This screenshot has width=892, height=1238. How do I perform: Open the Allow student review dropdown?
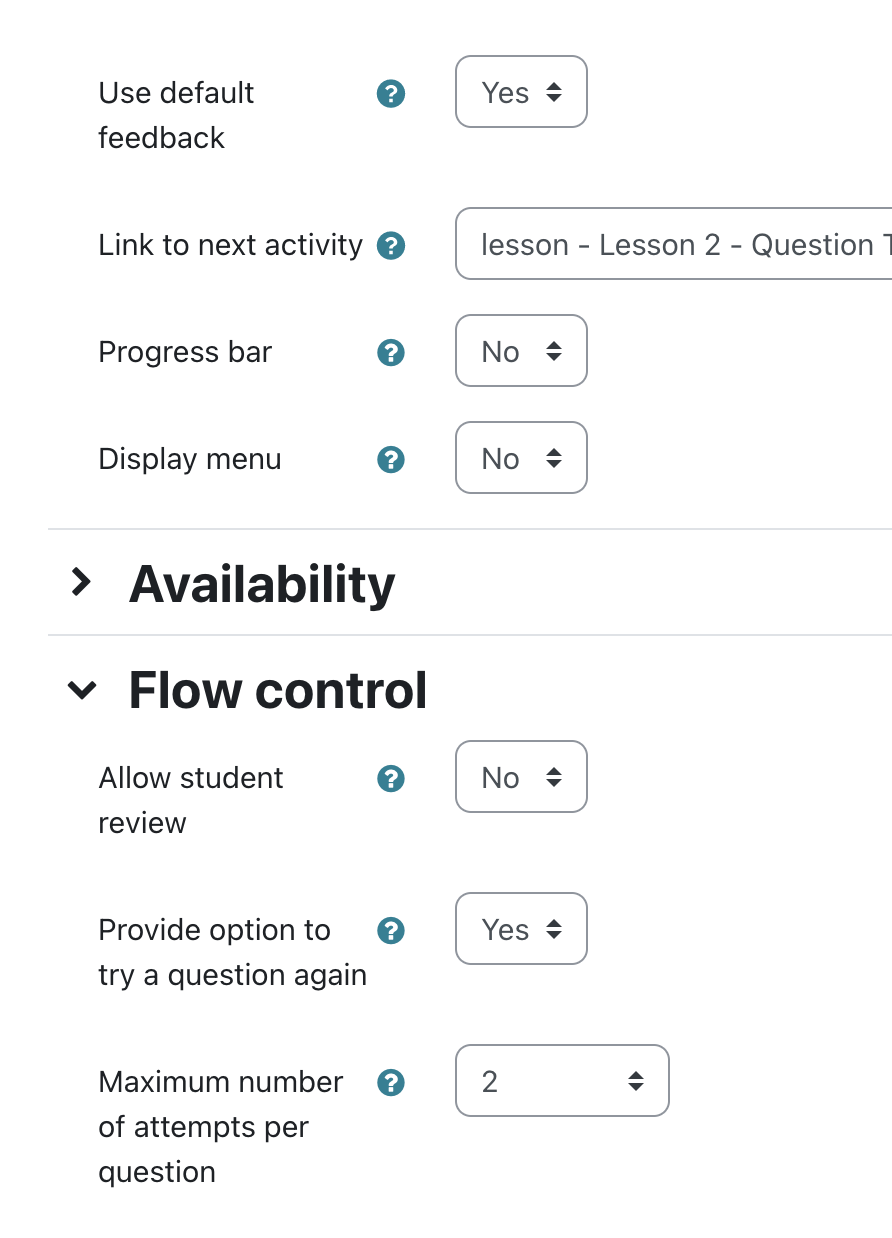point(521,777)
